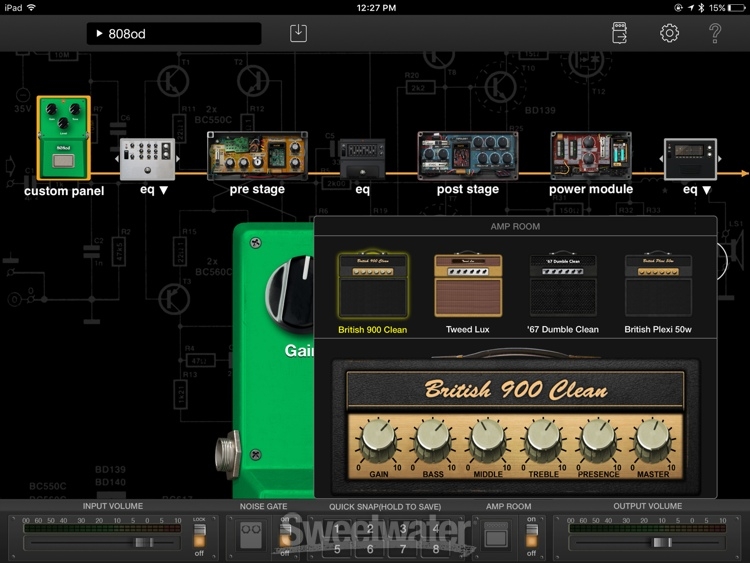This screenshot has height=563, width=750.
Task: Select the black eq module between pre and post stage
Action: tap(362, 159)
